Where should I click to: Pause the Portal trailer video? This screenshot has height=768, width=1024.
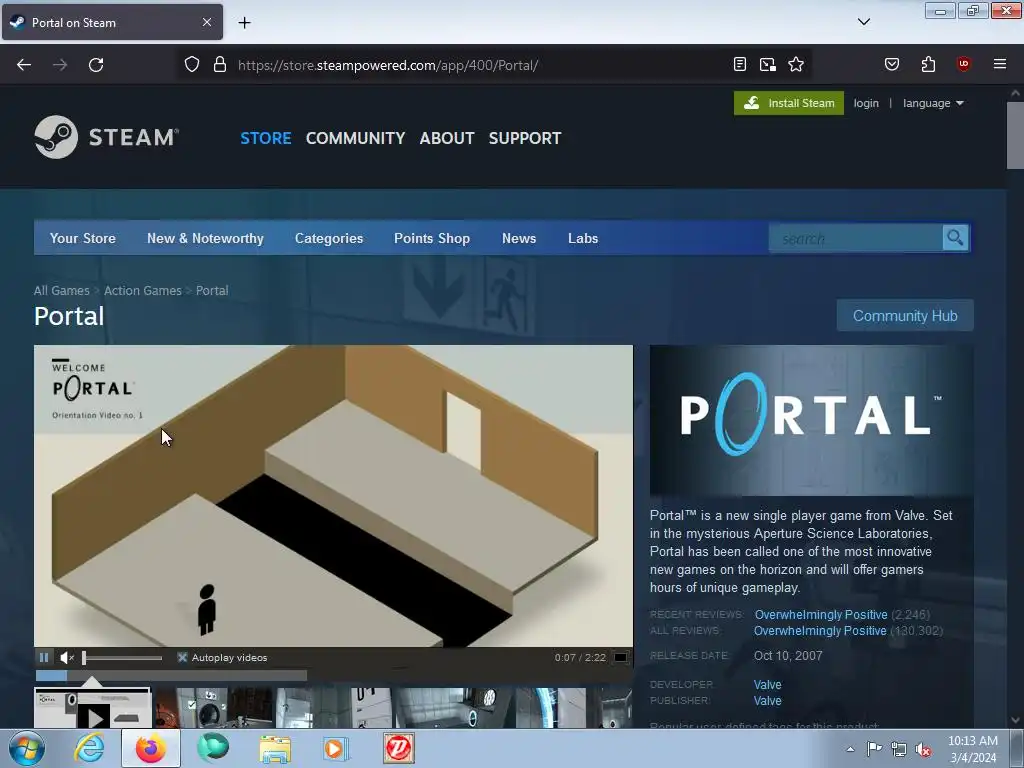coord(44,658)
